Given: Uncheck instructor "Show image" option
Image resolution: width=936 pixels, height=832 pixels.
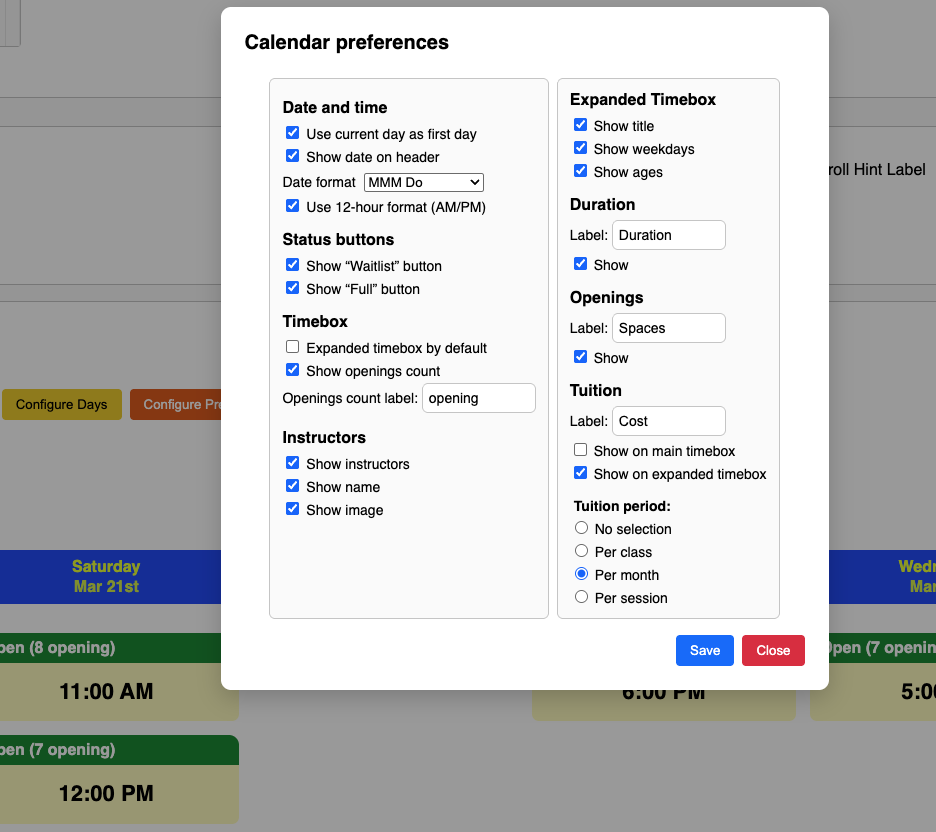Looking at the screenshot, I should [293, 509].
